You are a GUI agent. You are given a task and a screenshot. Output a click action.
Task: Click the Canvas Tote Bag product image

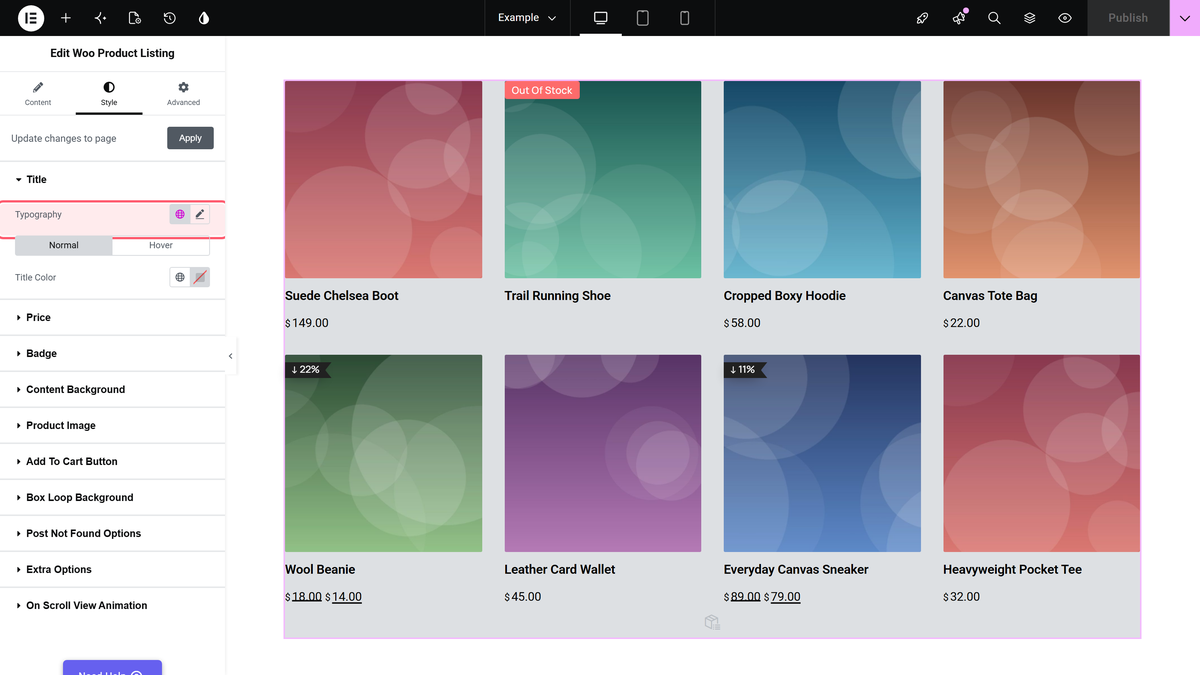pos(1041,180)
